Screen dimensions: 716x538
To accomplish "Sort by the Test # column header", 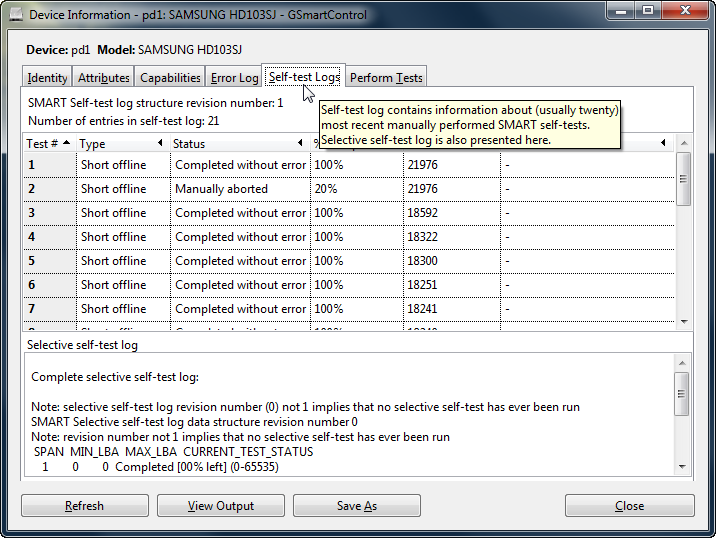I will [49, 143].
